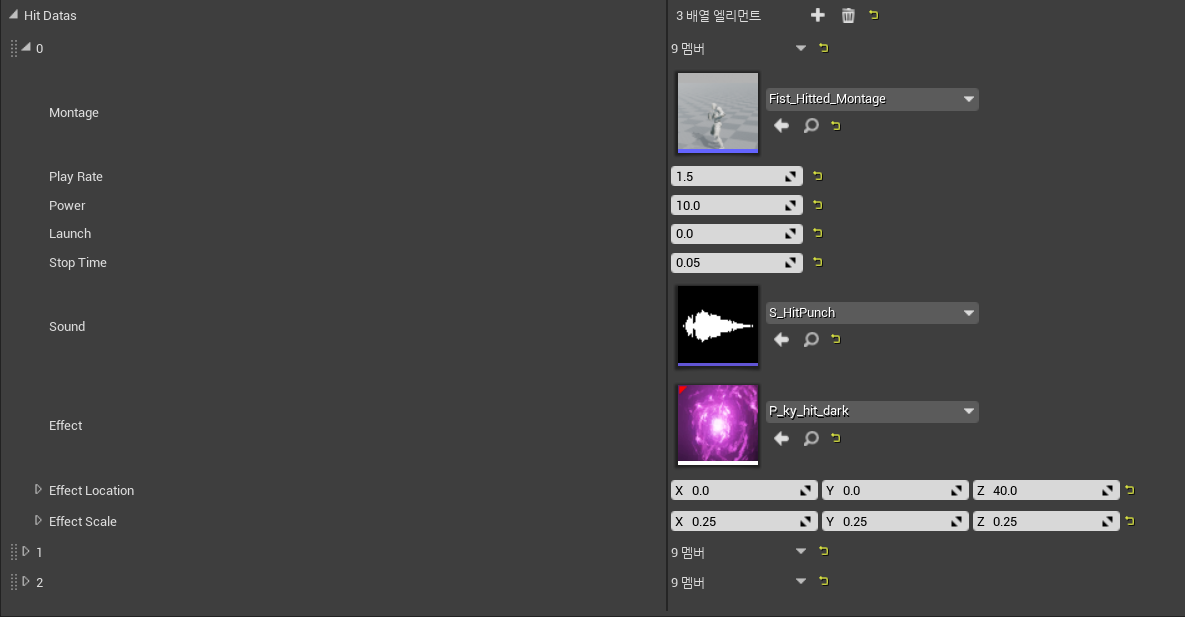Use selected asset for Effect
The image size is (1185, 617).
[x=781, y=439]
